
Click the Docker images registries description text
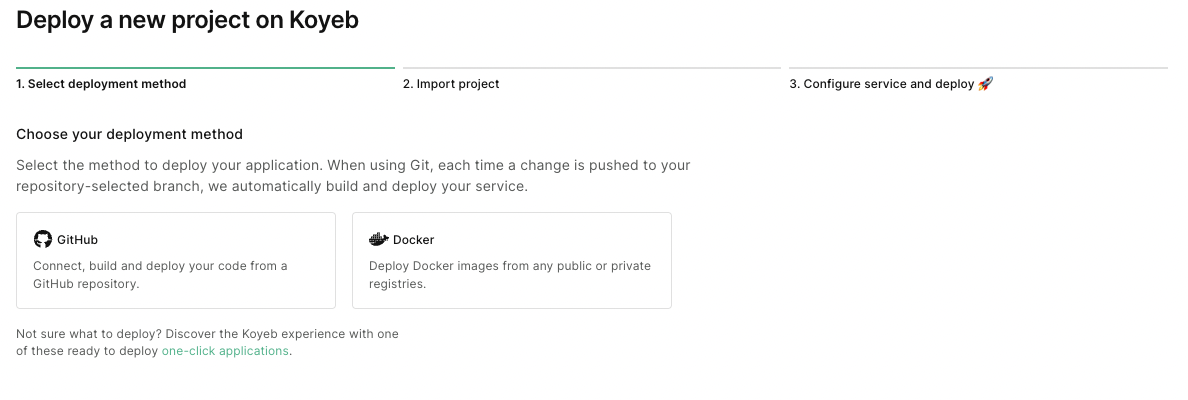[x=510, y=274]
